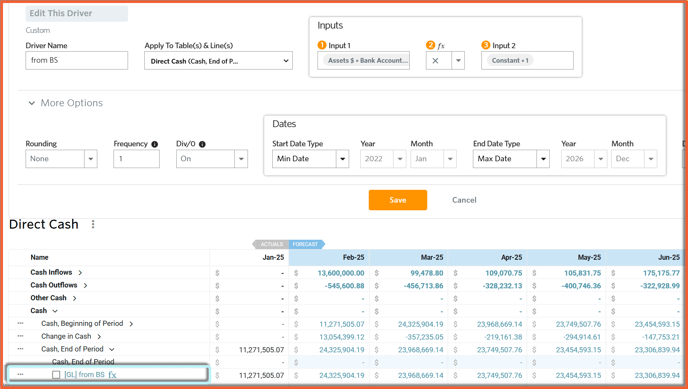The height and width of the screenshot is (389, 688).
Task: Click Cash Outflows Apr-25 value -328,232.13
Action: click(502, 286)
